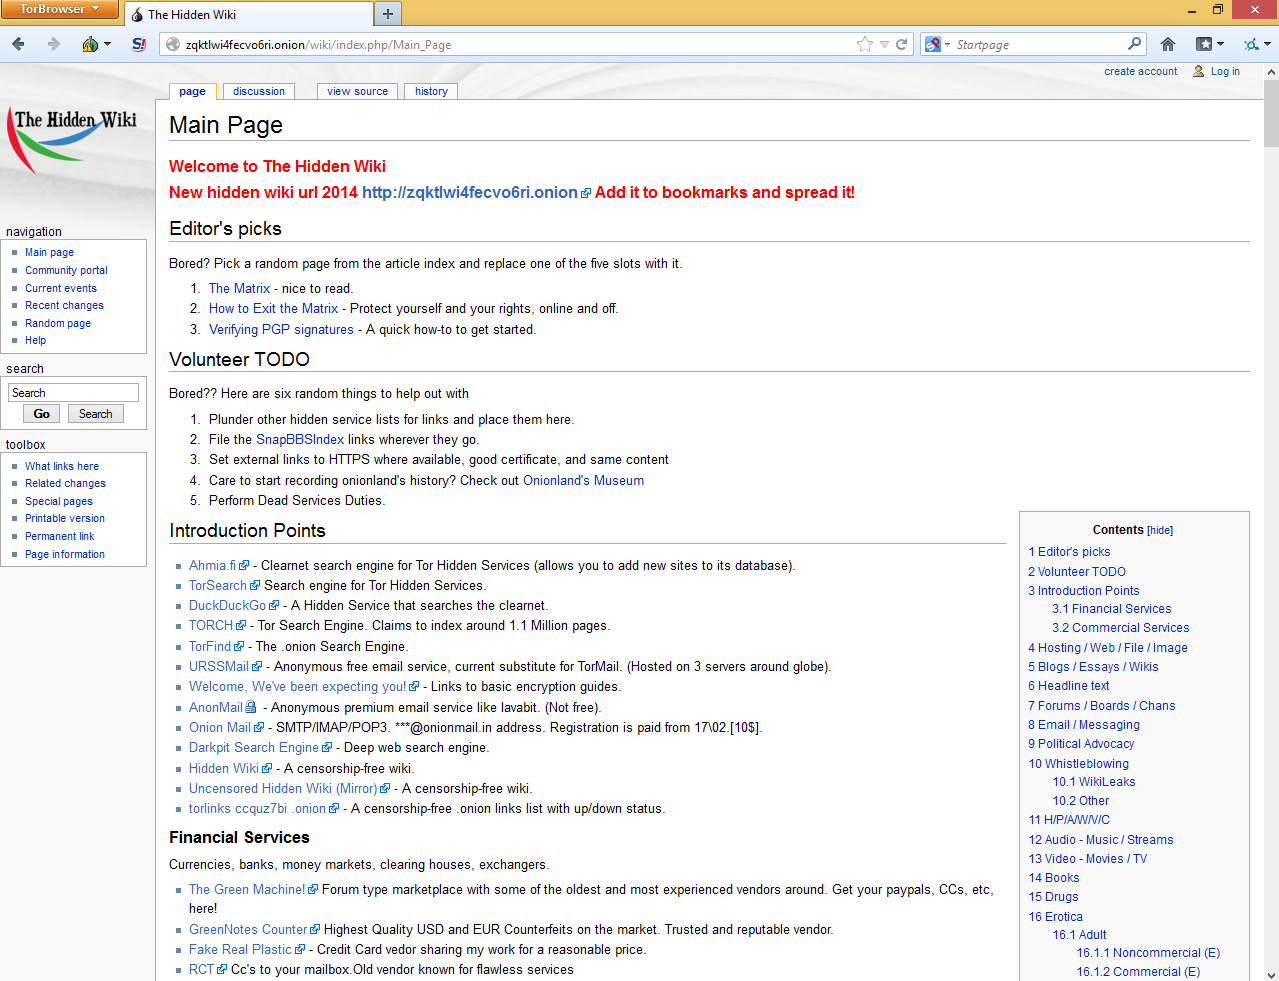Image resolution: width=1279 pixels, height=981 pixels.
Task: Go forward with the forward arrow
Action: (x=54, y=44)
